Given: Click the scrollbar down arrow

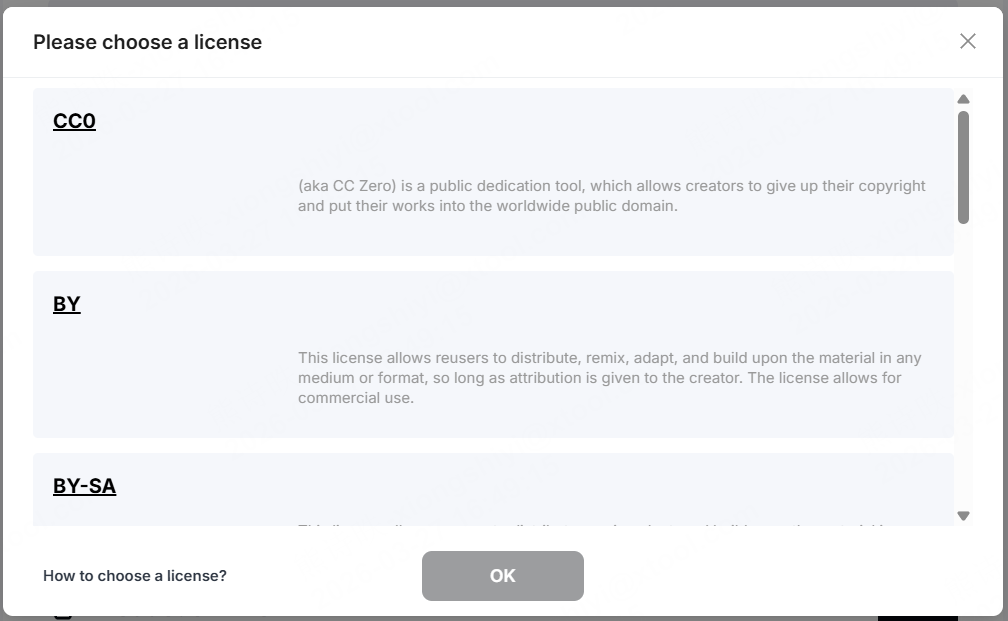Looking at the screenshot, I should pos(963,516).
